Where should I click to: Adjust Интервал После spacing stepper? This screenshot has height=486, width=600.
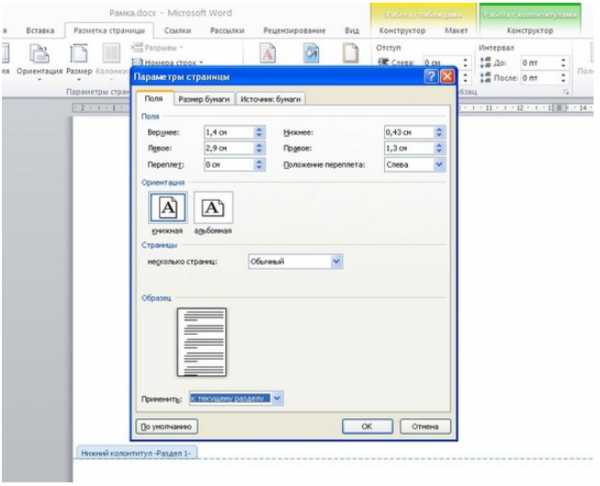pos(563,78)
